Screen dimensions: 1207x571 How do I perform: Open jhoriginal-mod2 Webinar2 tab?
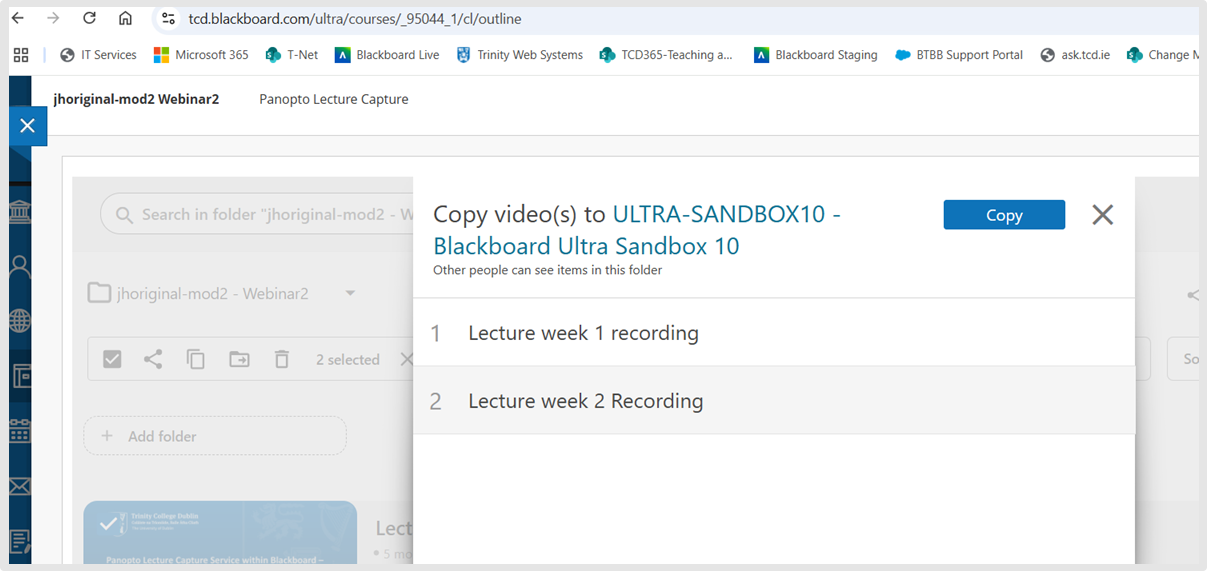[136, 99]
